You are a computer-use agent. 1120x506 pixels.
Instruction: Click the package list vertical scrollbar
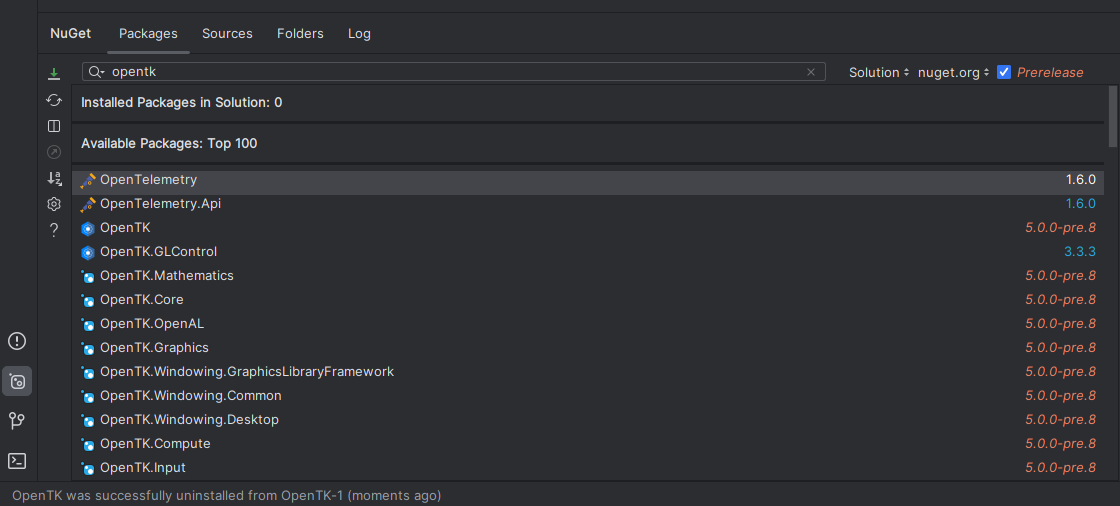(x=1113, y=116)
